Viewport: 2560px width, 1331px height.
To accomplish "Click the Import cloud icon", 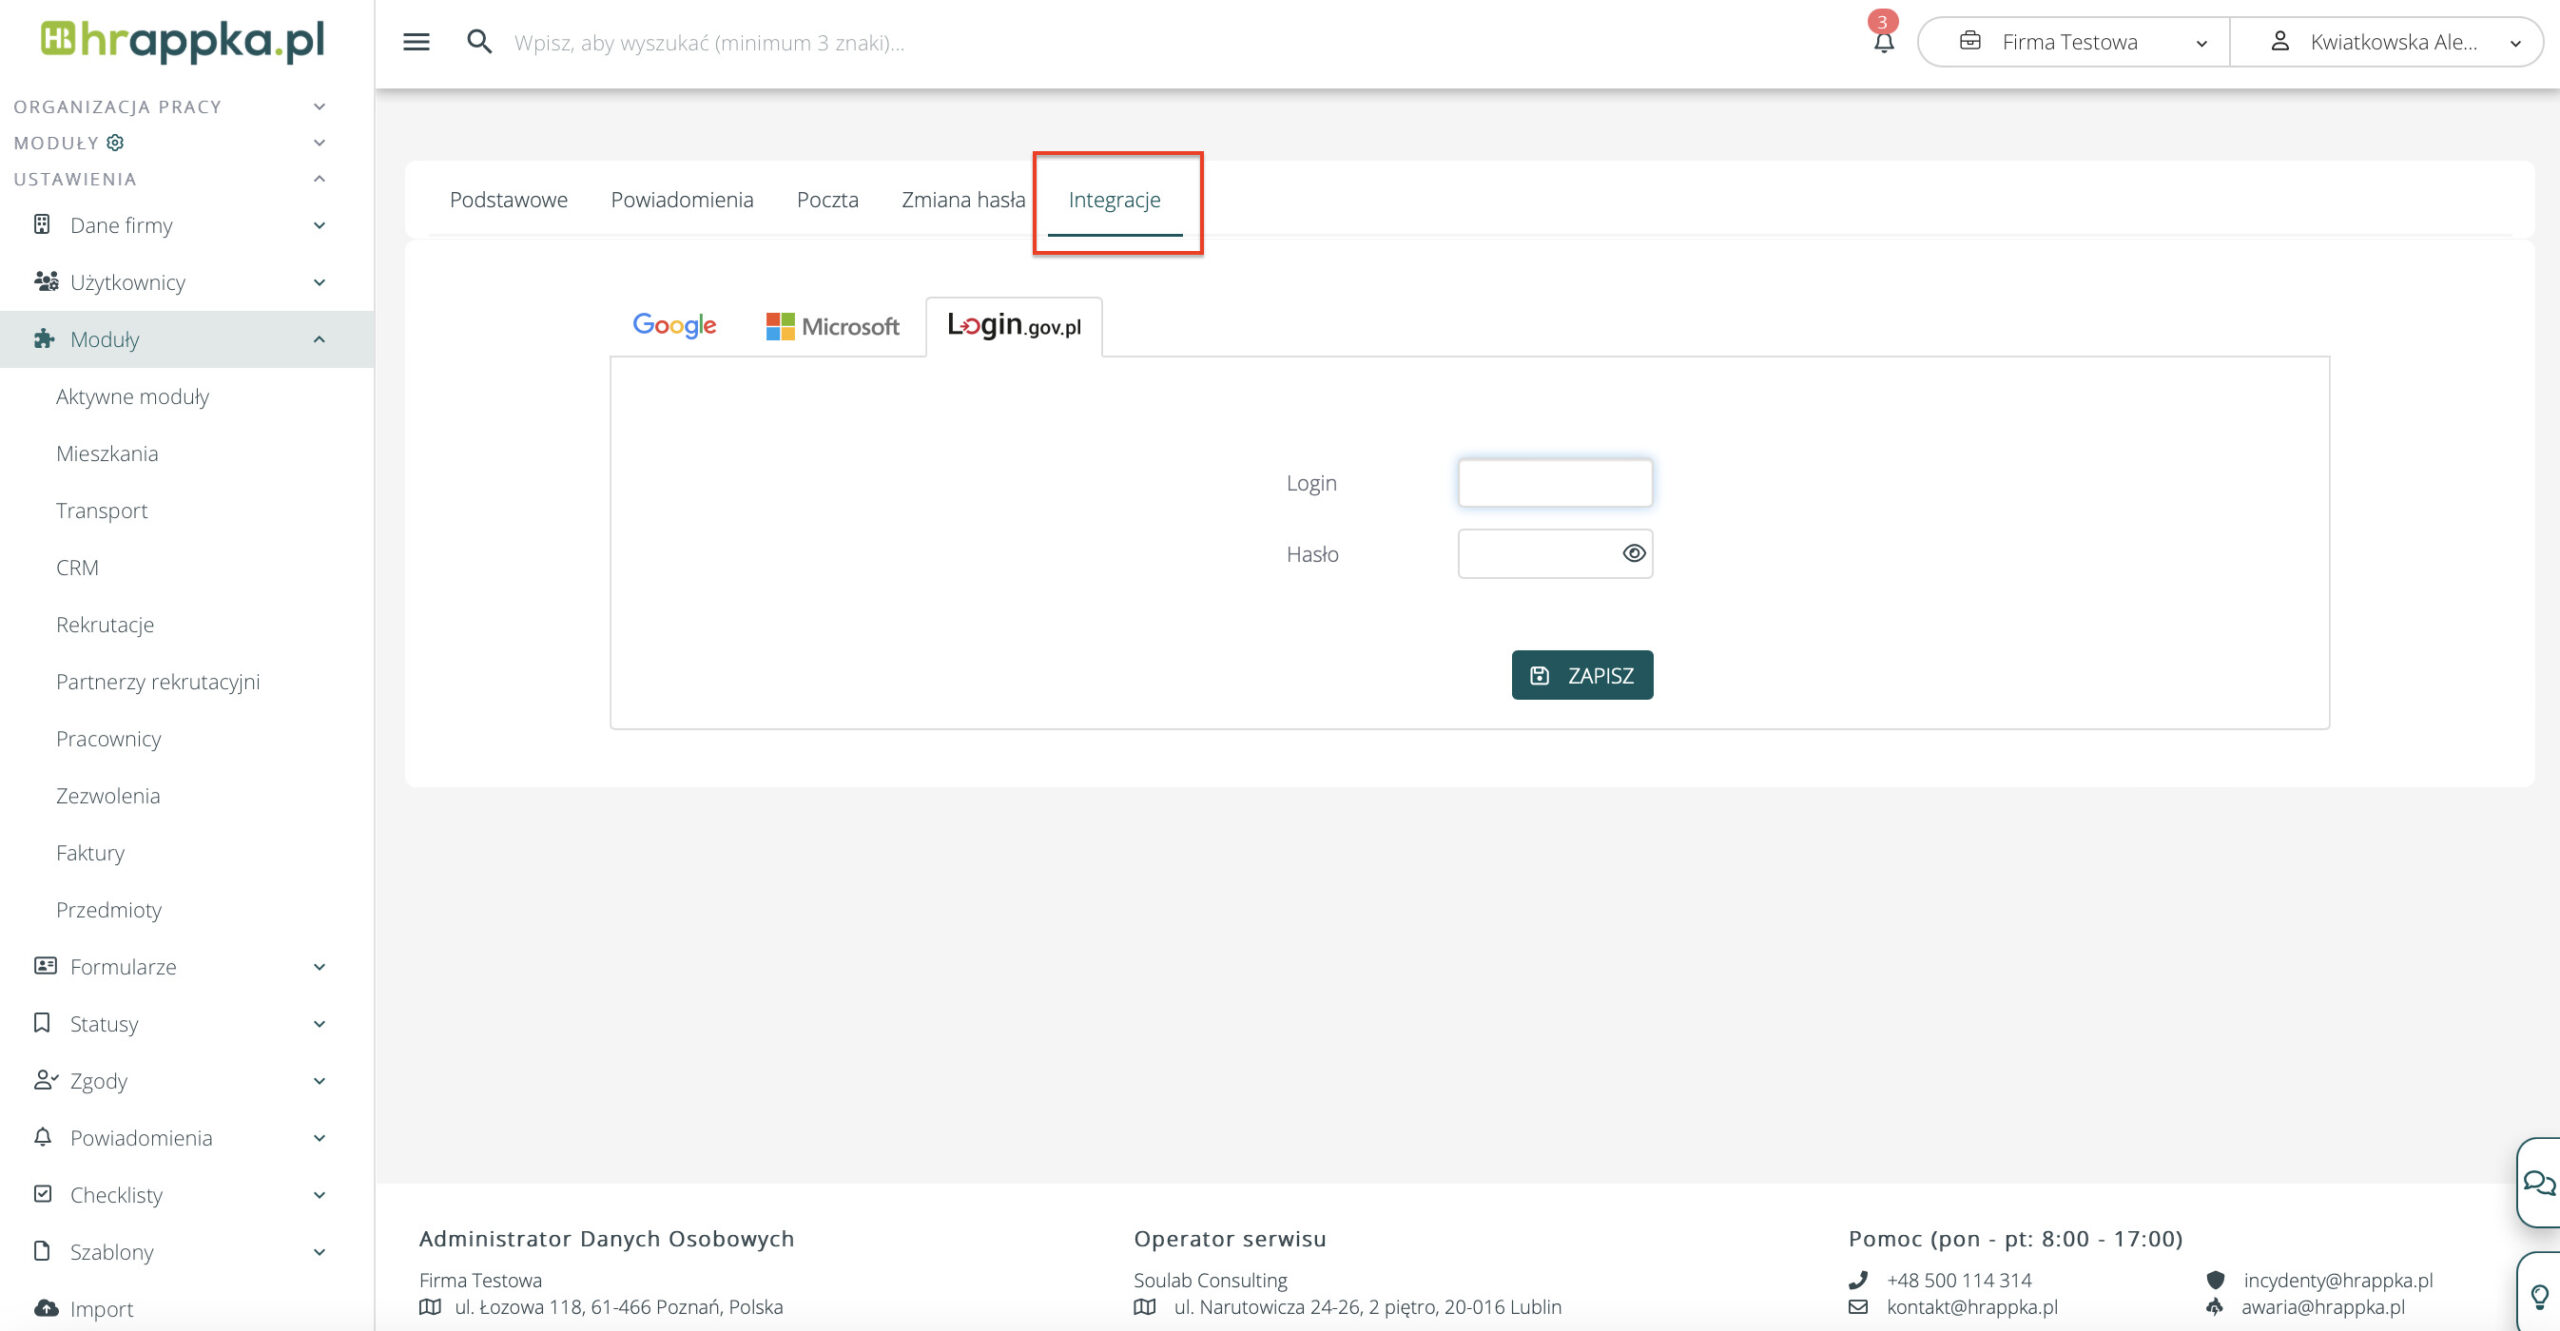I will (45, 1308).
